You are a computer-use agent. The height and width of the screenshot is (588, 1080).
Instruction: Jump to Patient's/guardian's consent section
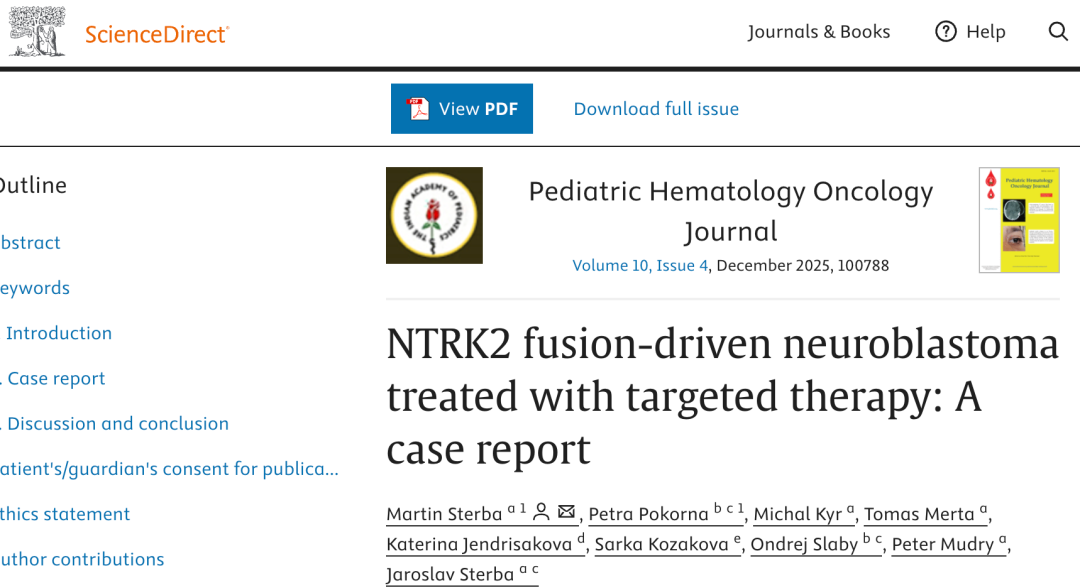169,469
